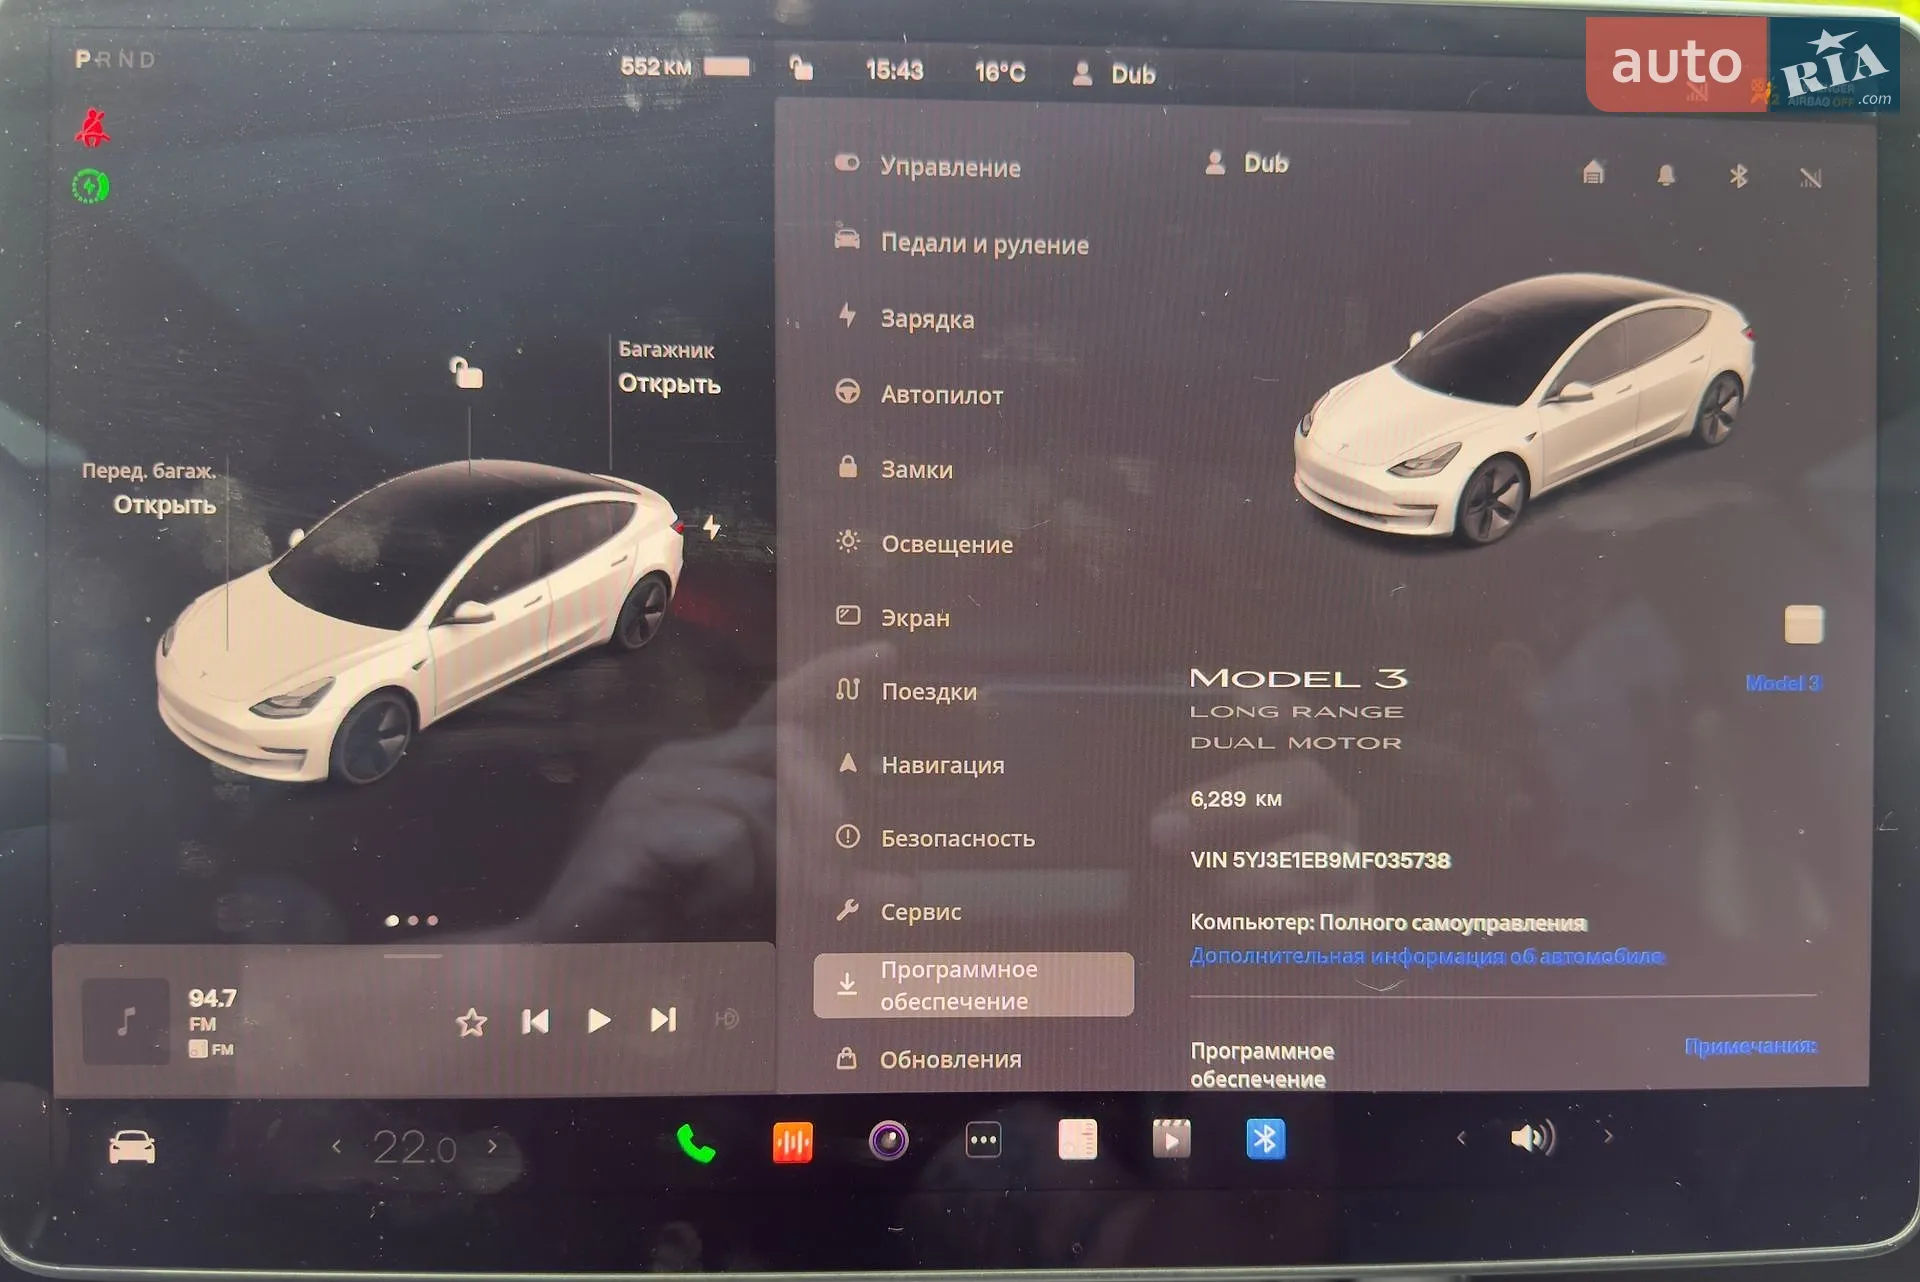Open notifications bell icon
The height and width of the screenshot is (1282, 1920).
click(1666, 176)
